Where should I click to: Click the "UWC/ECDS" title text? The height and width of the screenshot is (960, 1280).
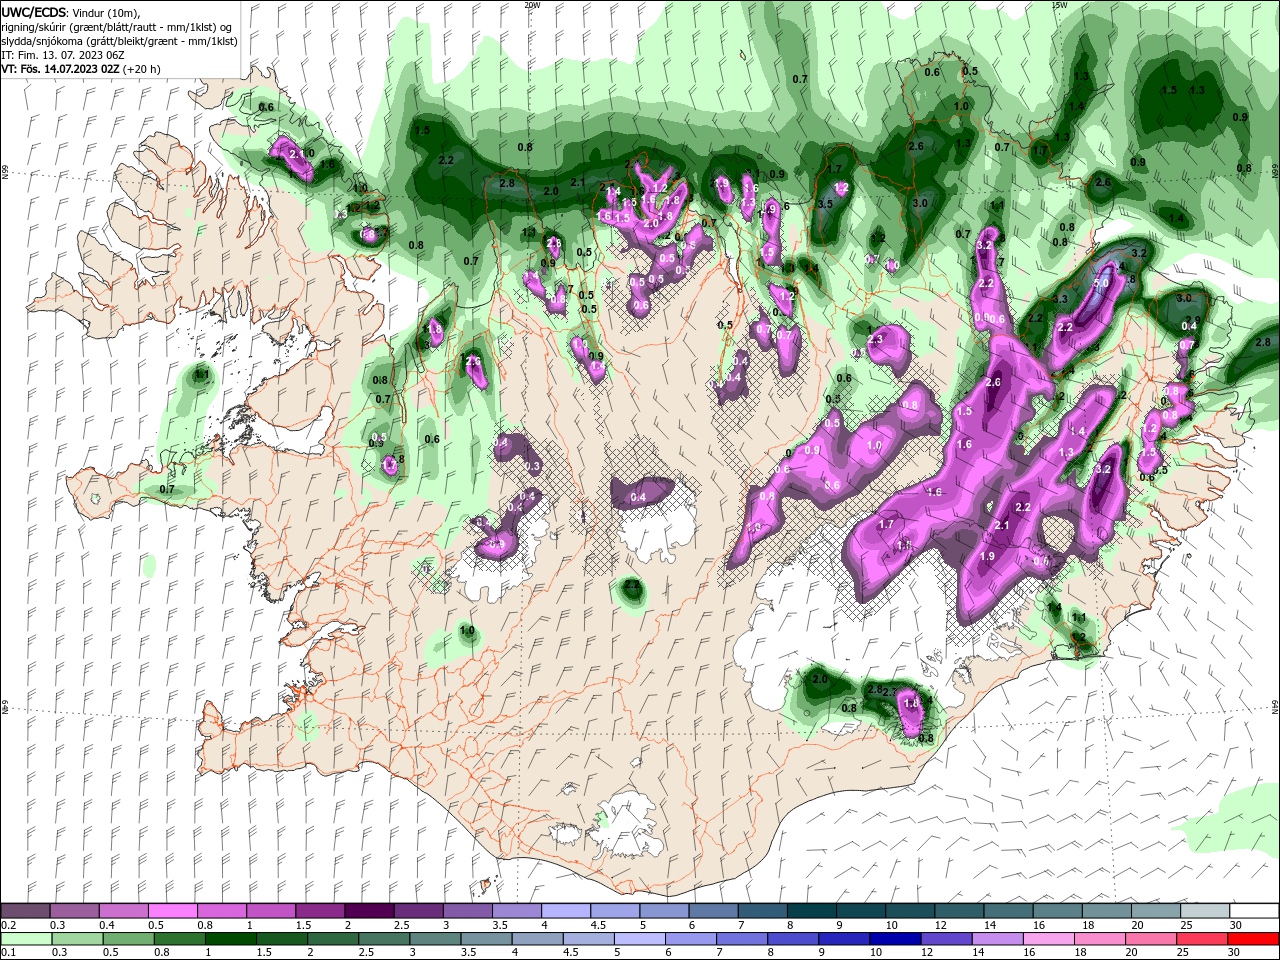click(x=35, y=12)
